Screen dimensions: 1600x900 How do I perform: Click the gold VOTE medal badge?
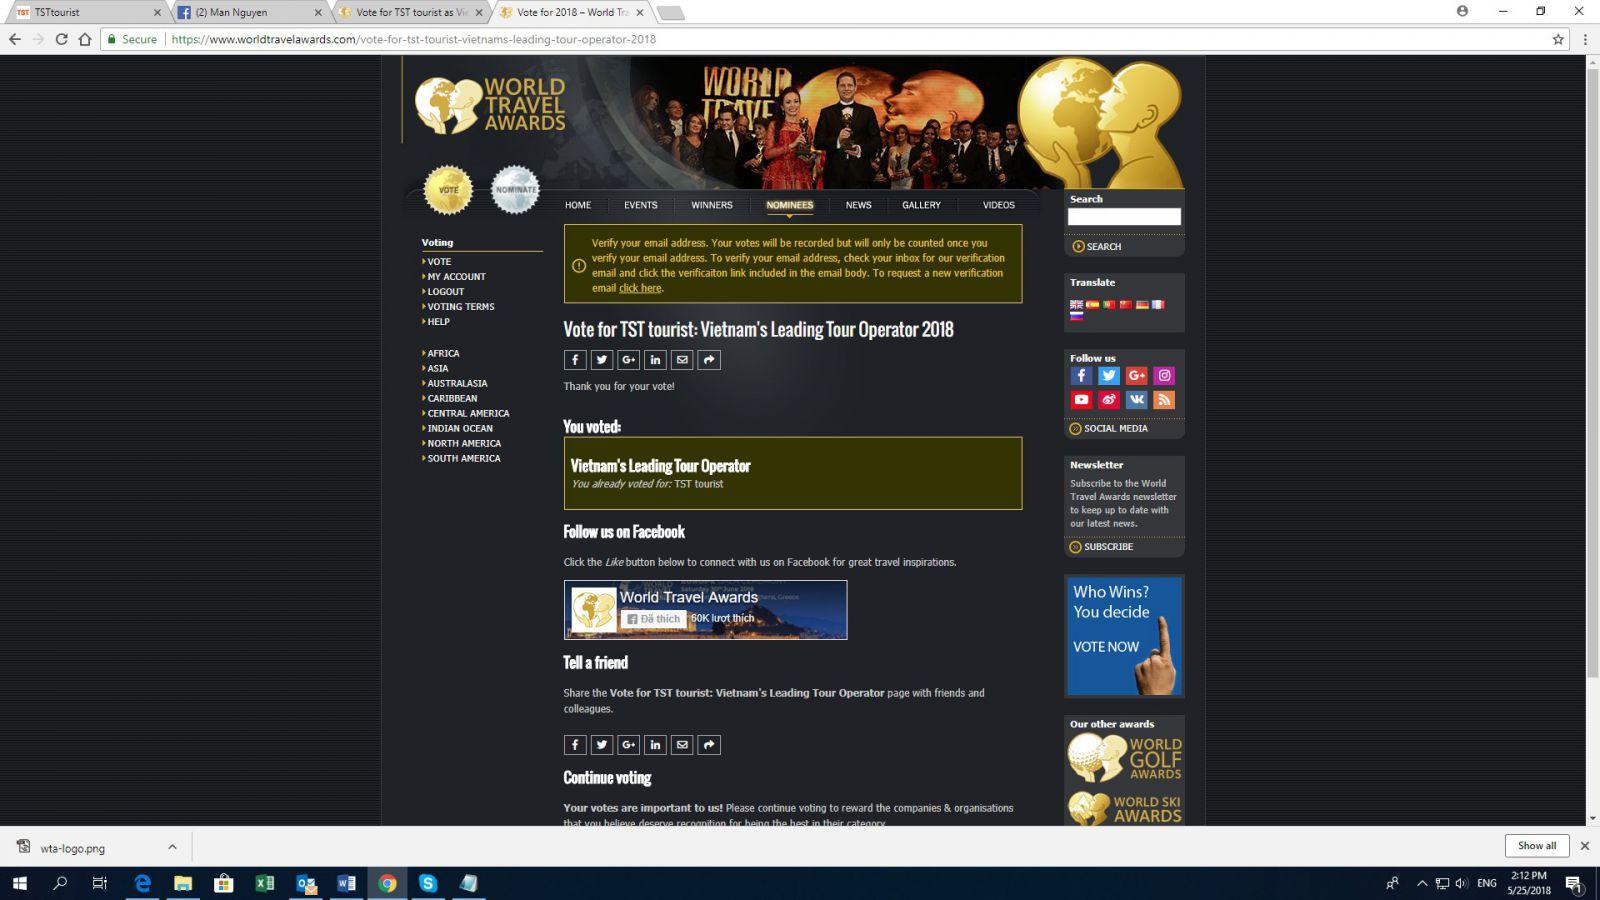[x=448, y=189]
